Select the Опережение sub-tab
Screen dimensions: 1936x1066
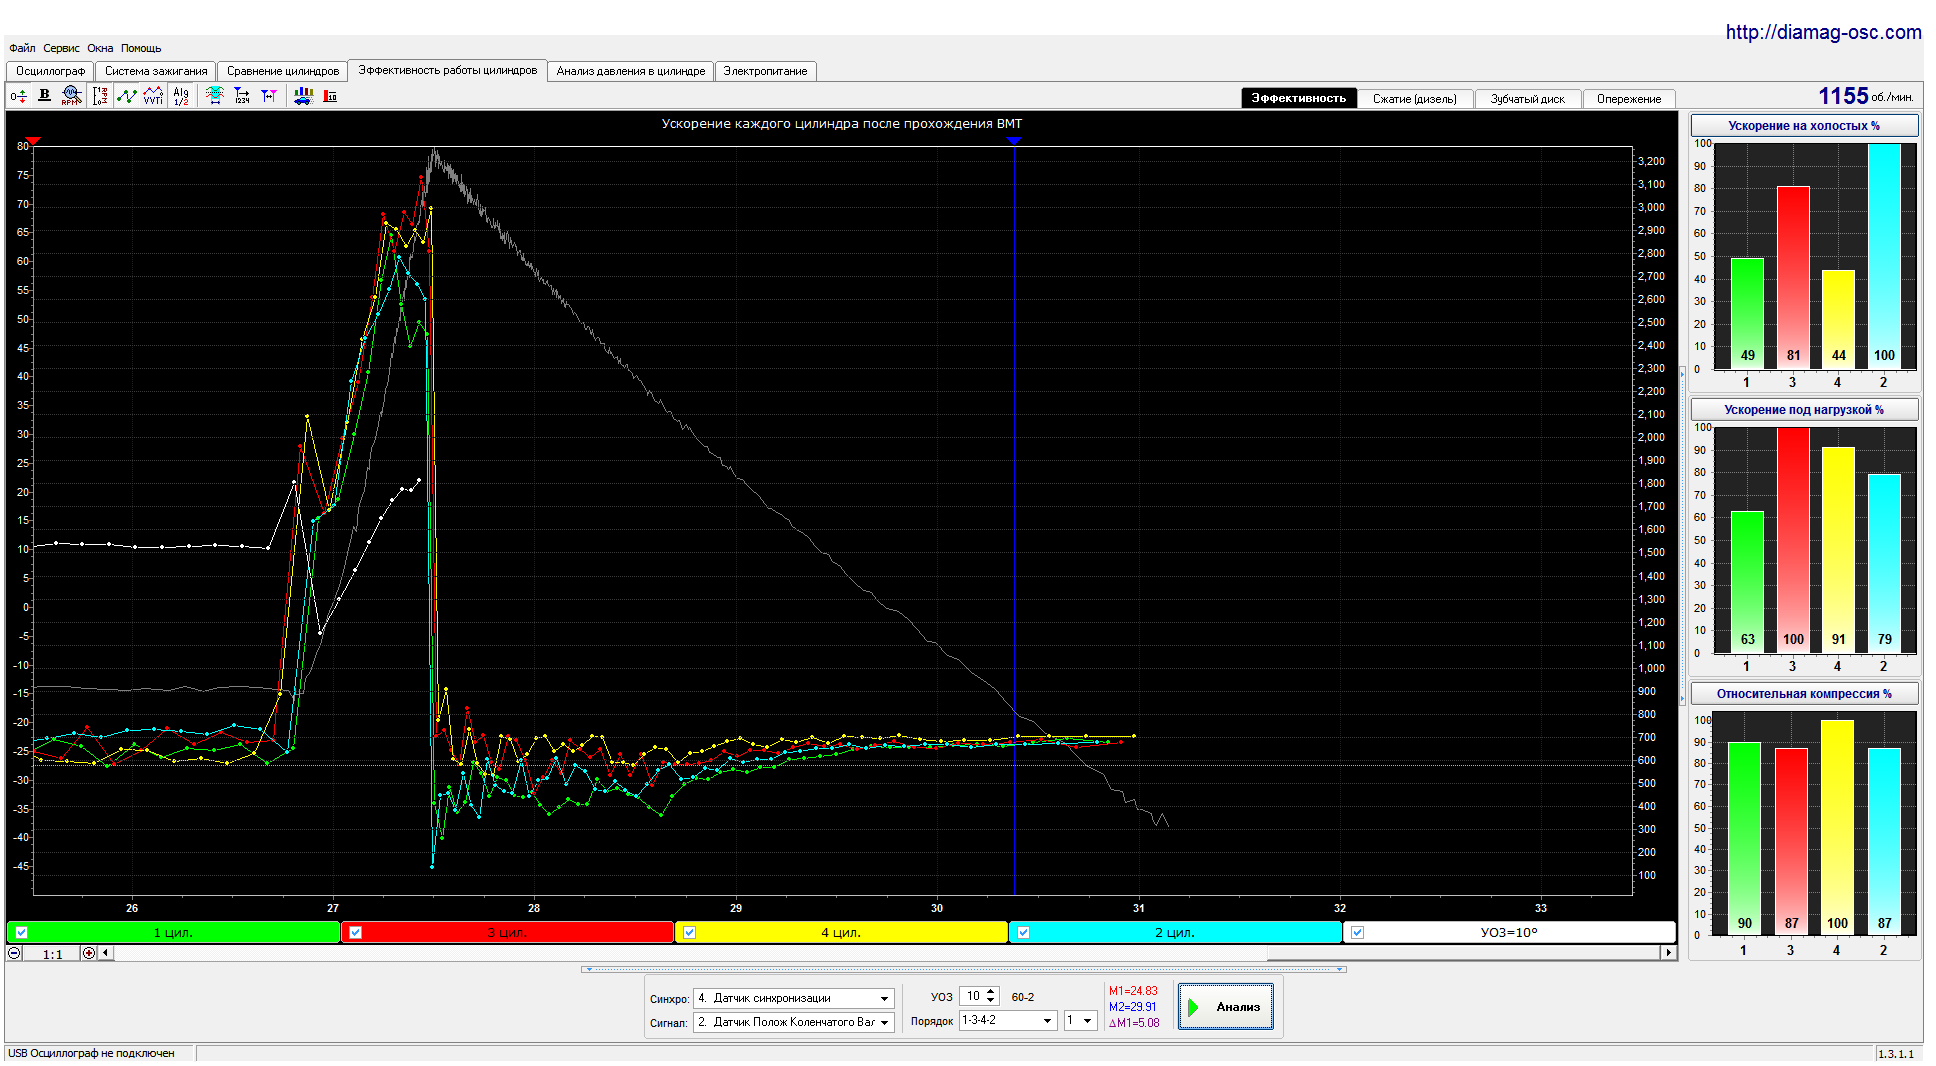pyautogui.click(x=1628, y=99)
